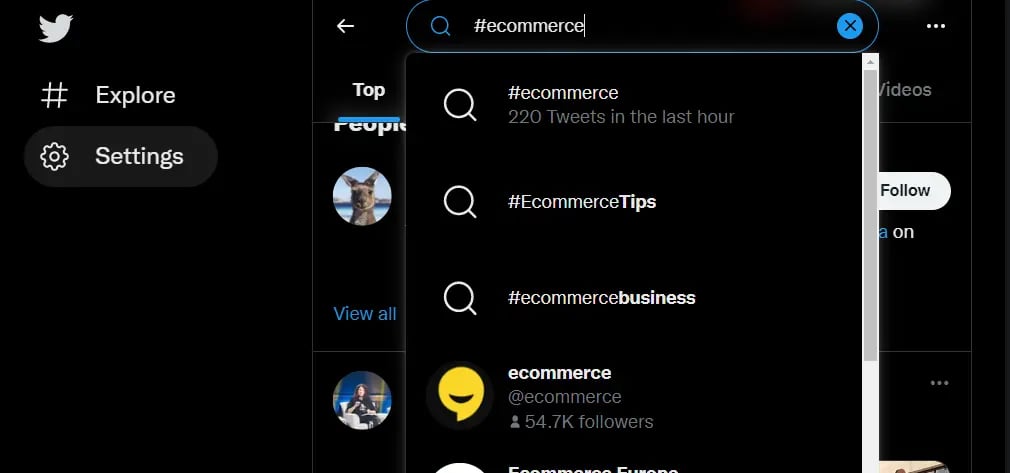Open the tweet's three-dot more options
Screen dimensions: 1010x473
tap(939, 383)
